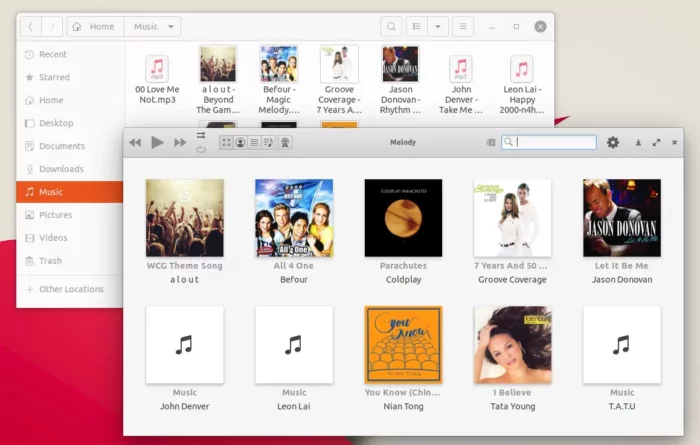
Task: Select Starred in Files sidebar
Action: [70, 77]
